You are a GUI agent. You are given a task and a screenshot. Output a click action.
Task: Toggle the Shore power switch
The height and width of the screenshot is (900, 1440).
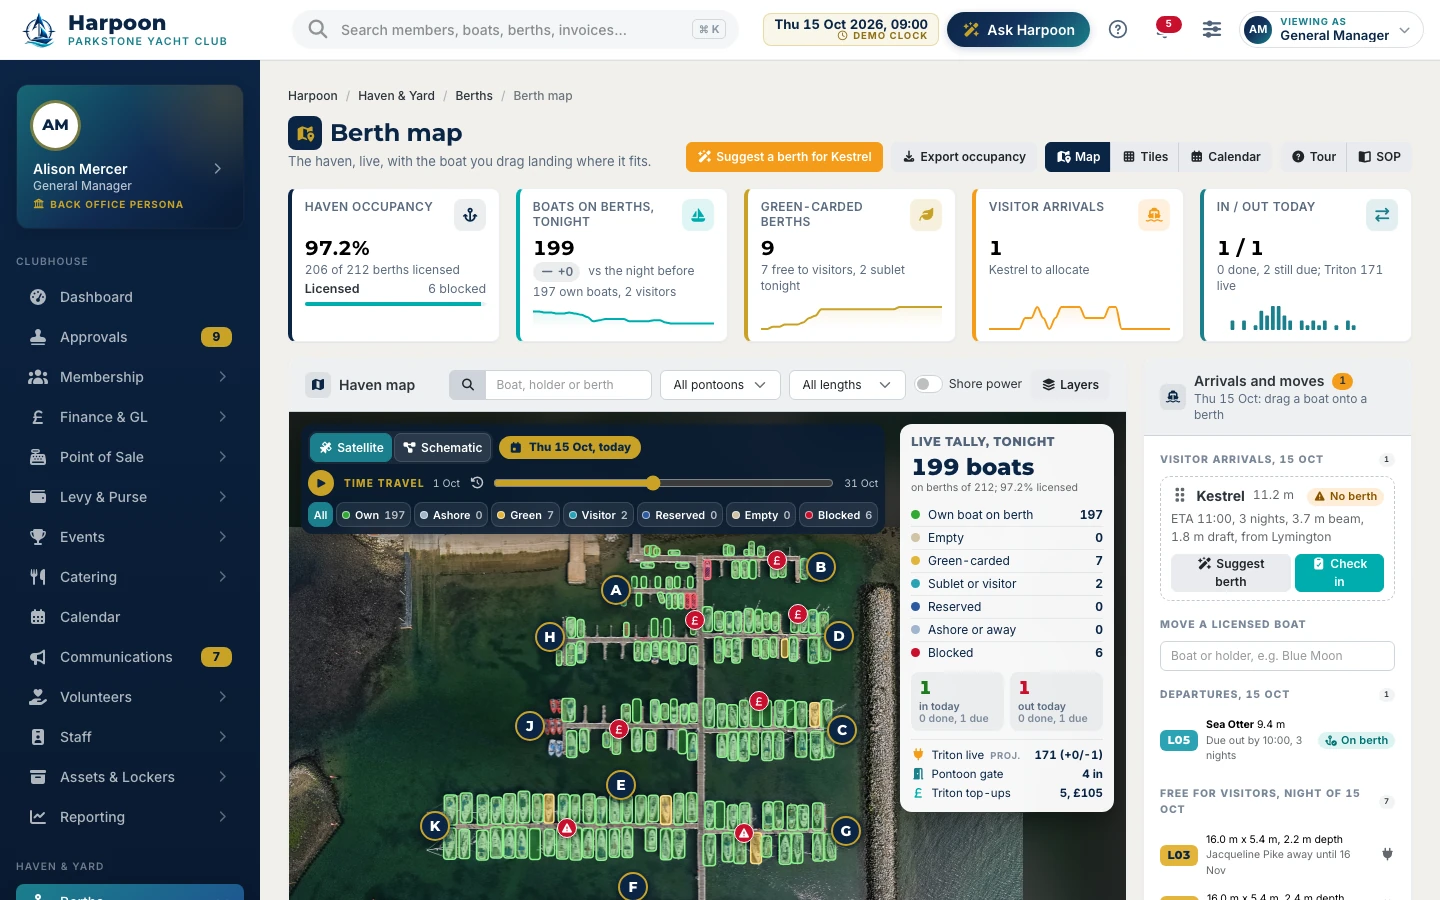click(x=928, y=384)
